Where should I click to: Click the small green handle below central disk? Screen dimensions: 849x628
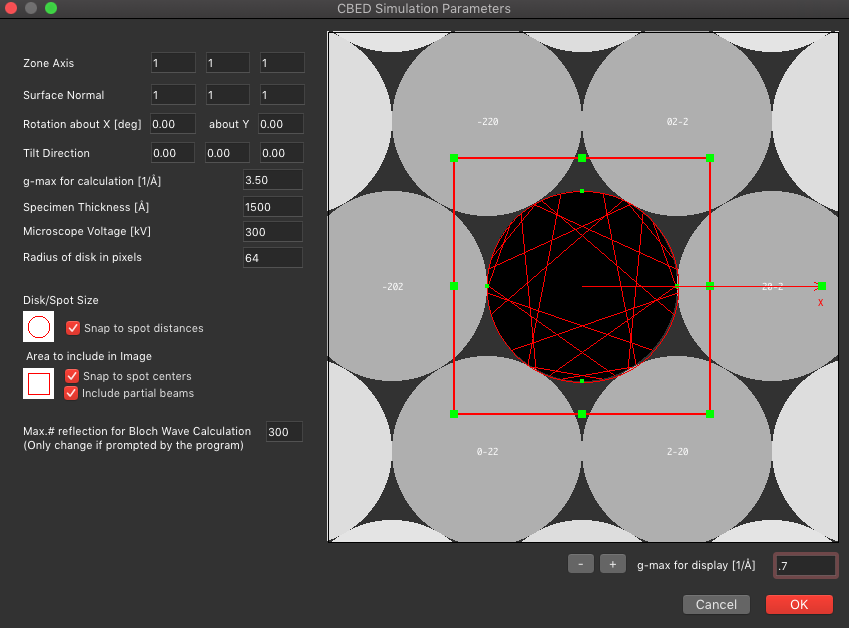point(582,381)
